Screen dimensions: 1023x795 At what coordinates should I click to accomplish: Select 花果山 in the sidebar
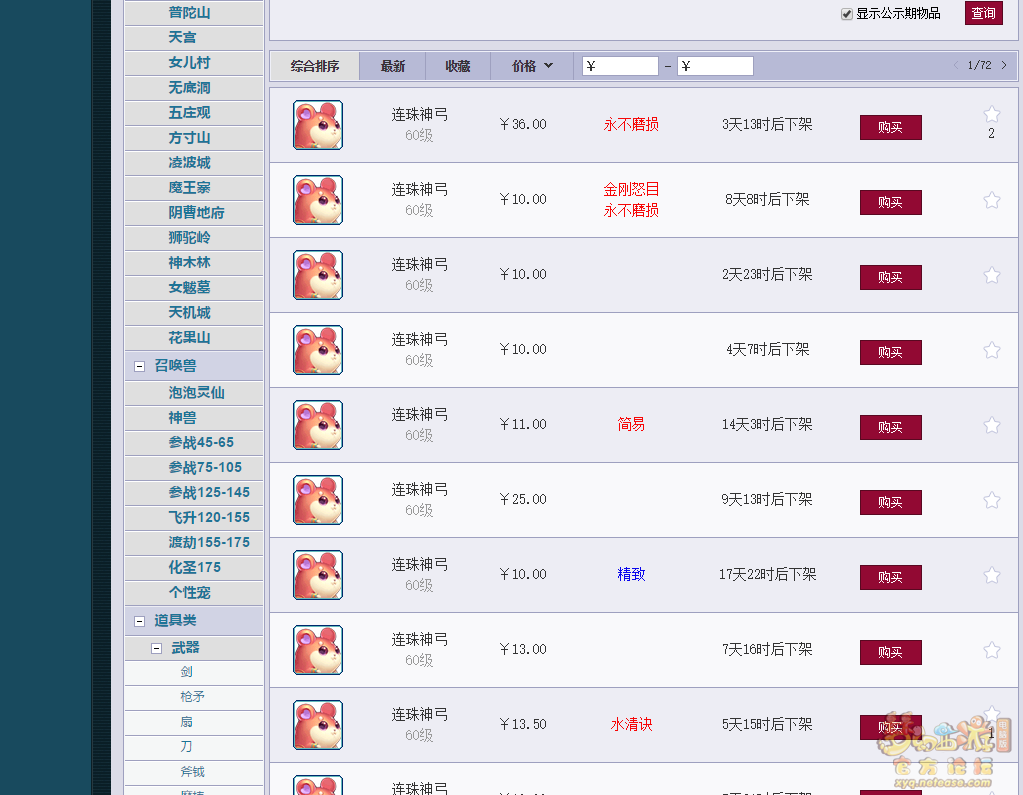[x=194, y=338]
